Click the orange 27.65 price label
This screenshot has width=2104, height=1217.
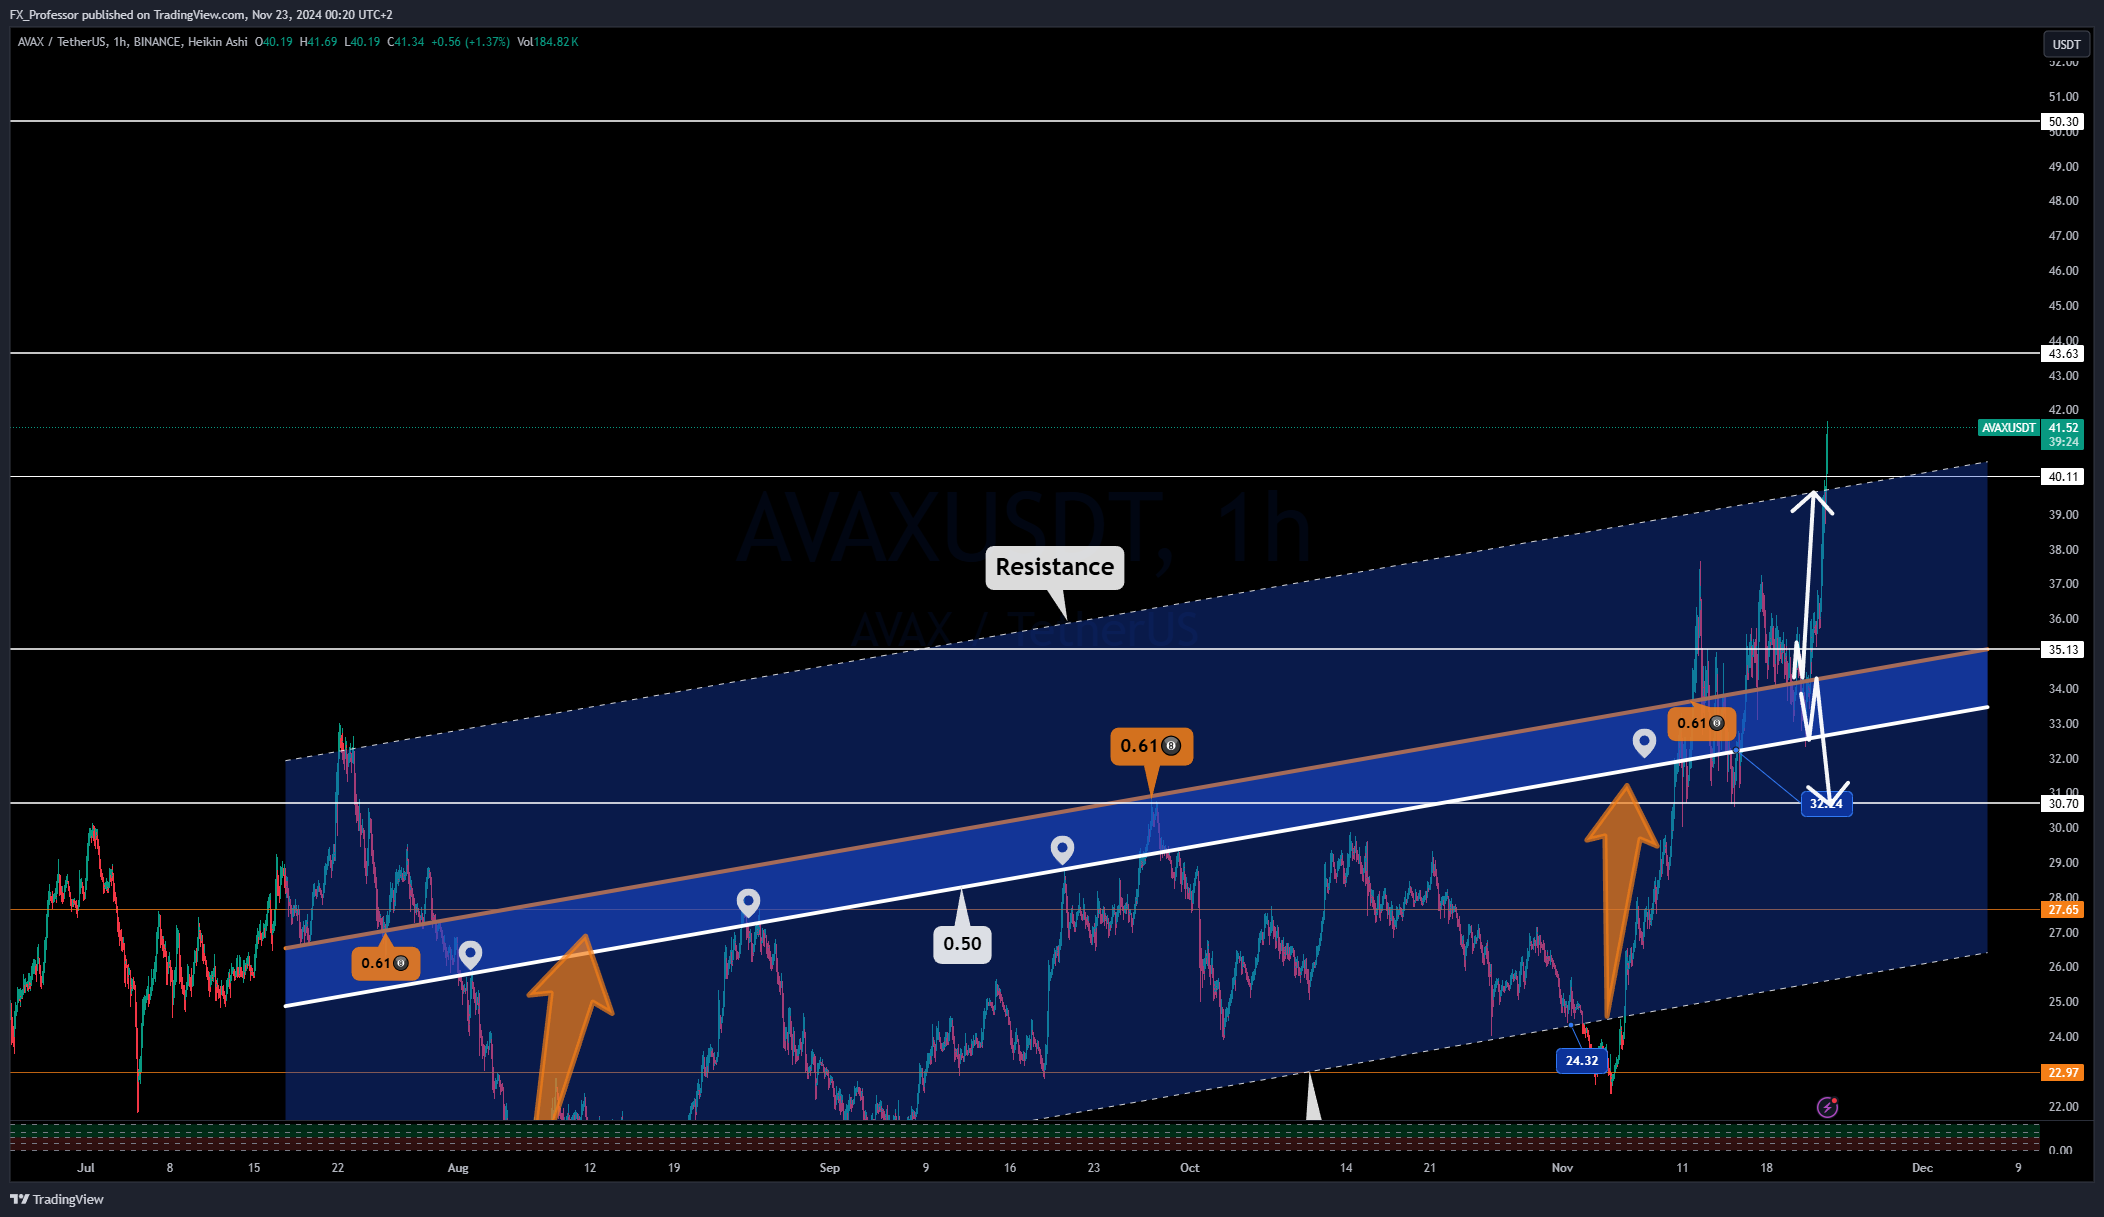pos(2062,909)
